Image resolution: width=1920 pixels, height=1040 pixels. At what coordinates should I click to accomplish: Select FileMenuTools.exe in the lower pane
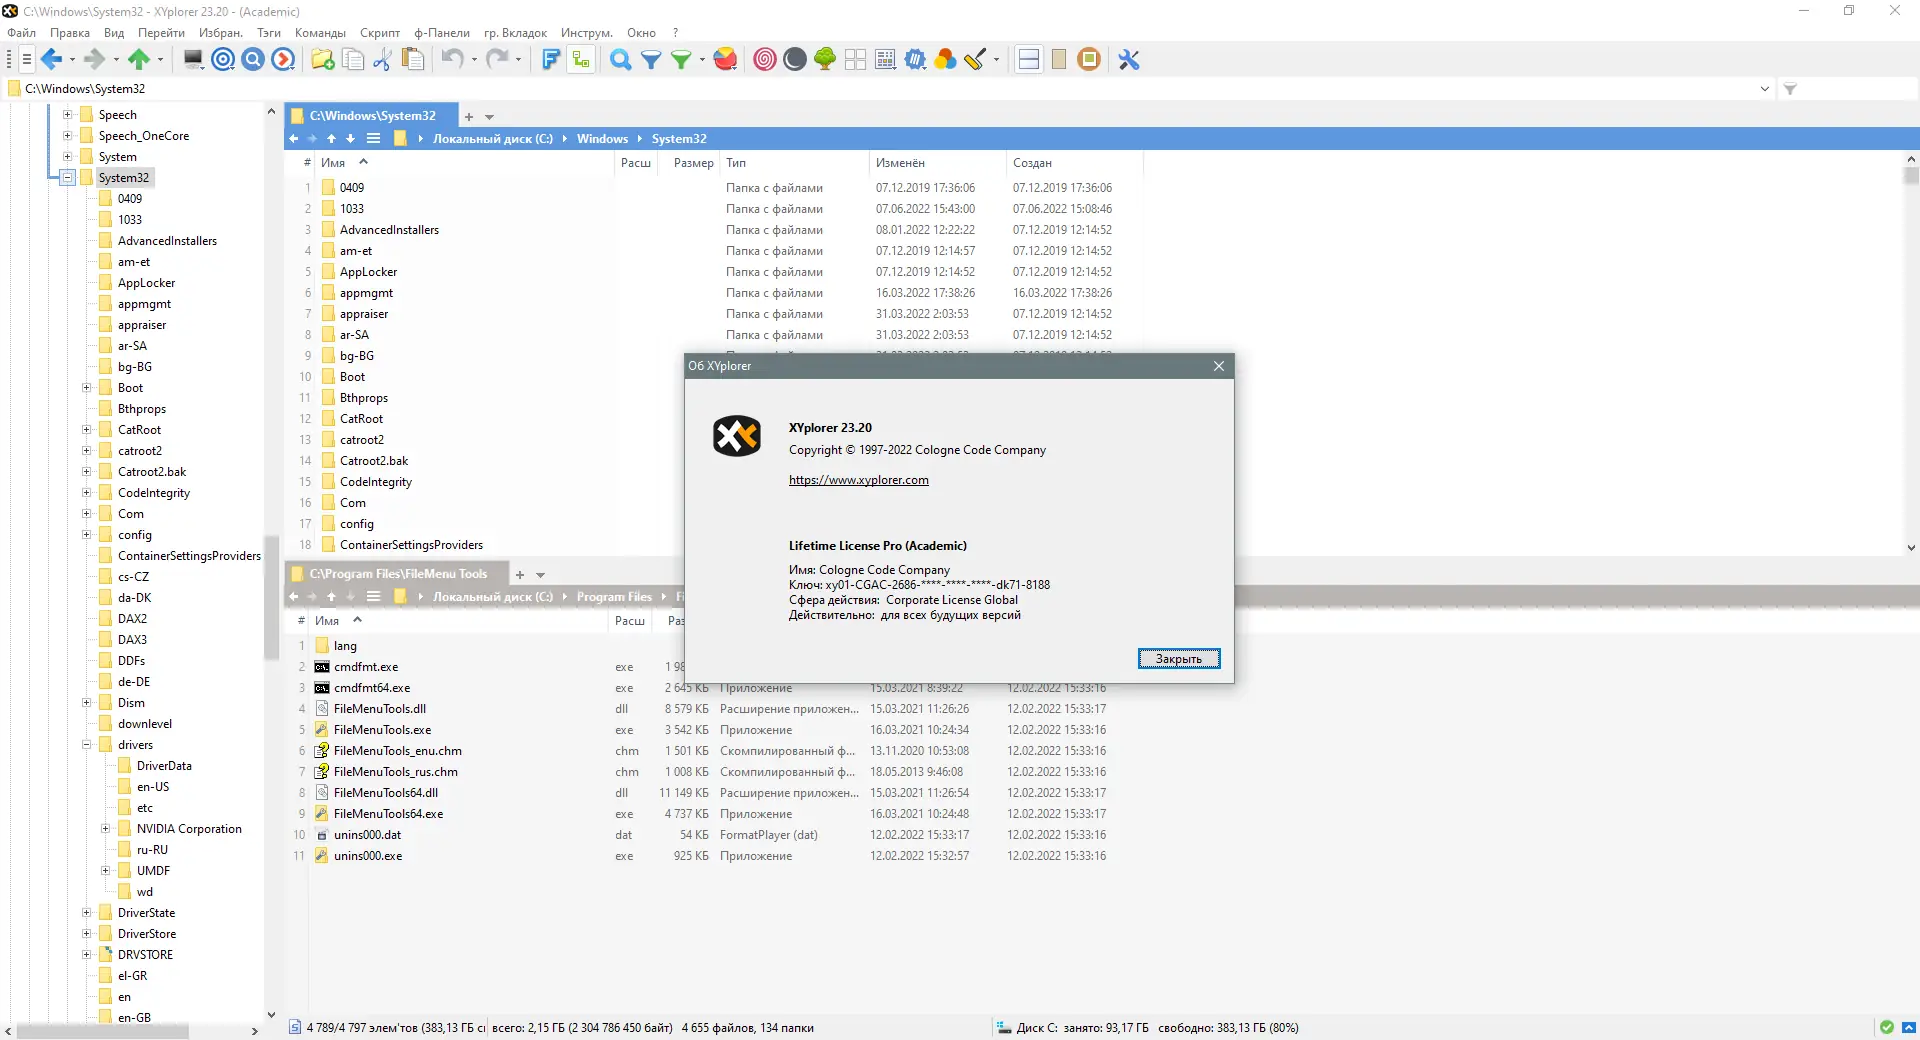point(382,730)
